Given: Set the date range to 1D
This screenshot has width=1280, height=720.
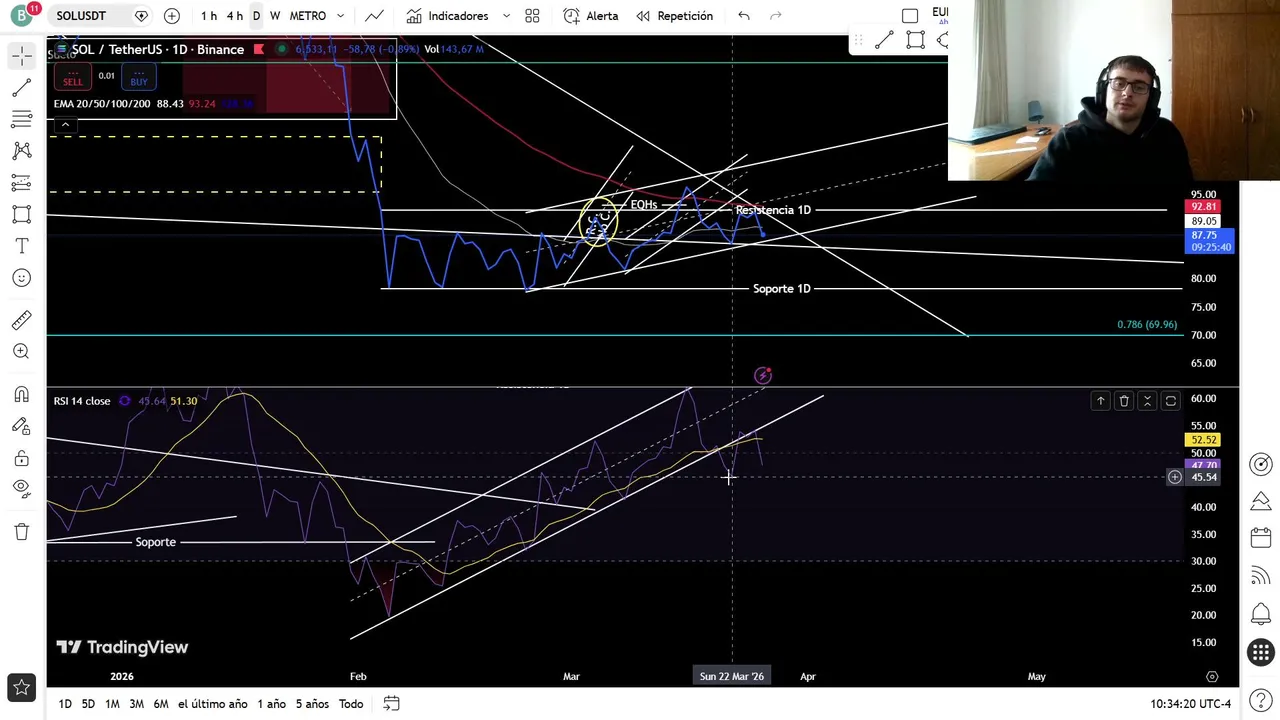Looking at the screenshot, I should [x=65, y=704].
